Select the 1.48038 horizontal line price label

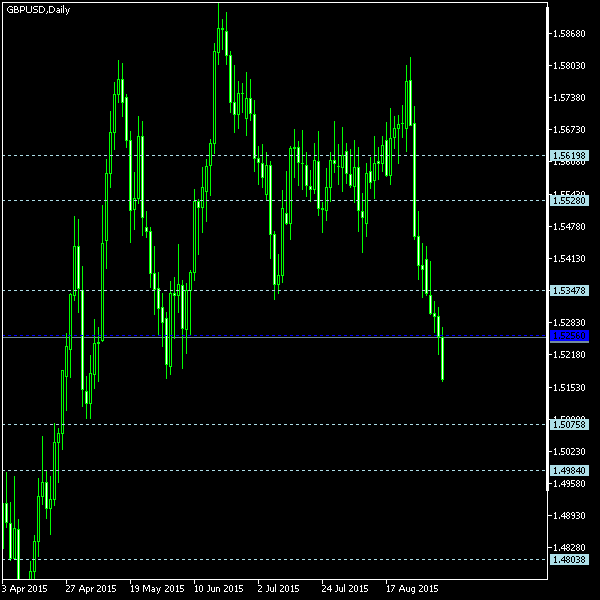(569, 559)
